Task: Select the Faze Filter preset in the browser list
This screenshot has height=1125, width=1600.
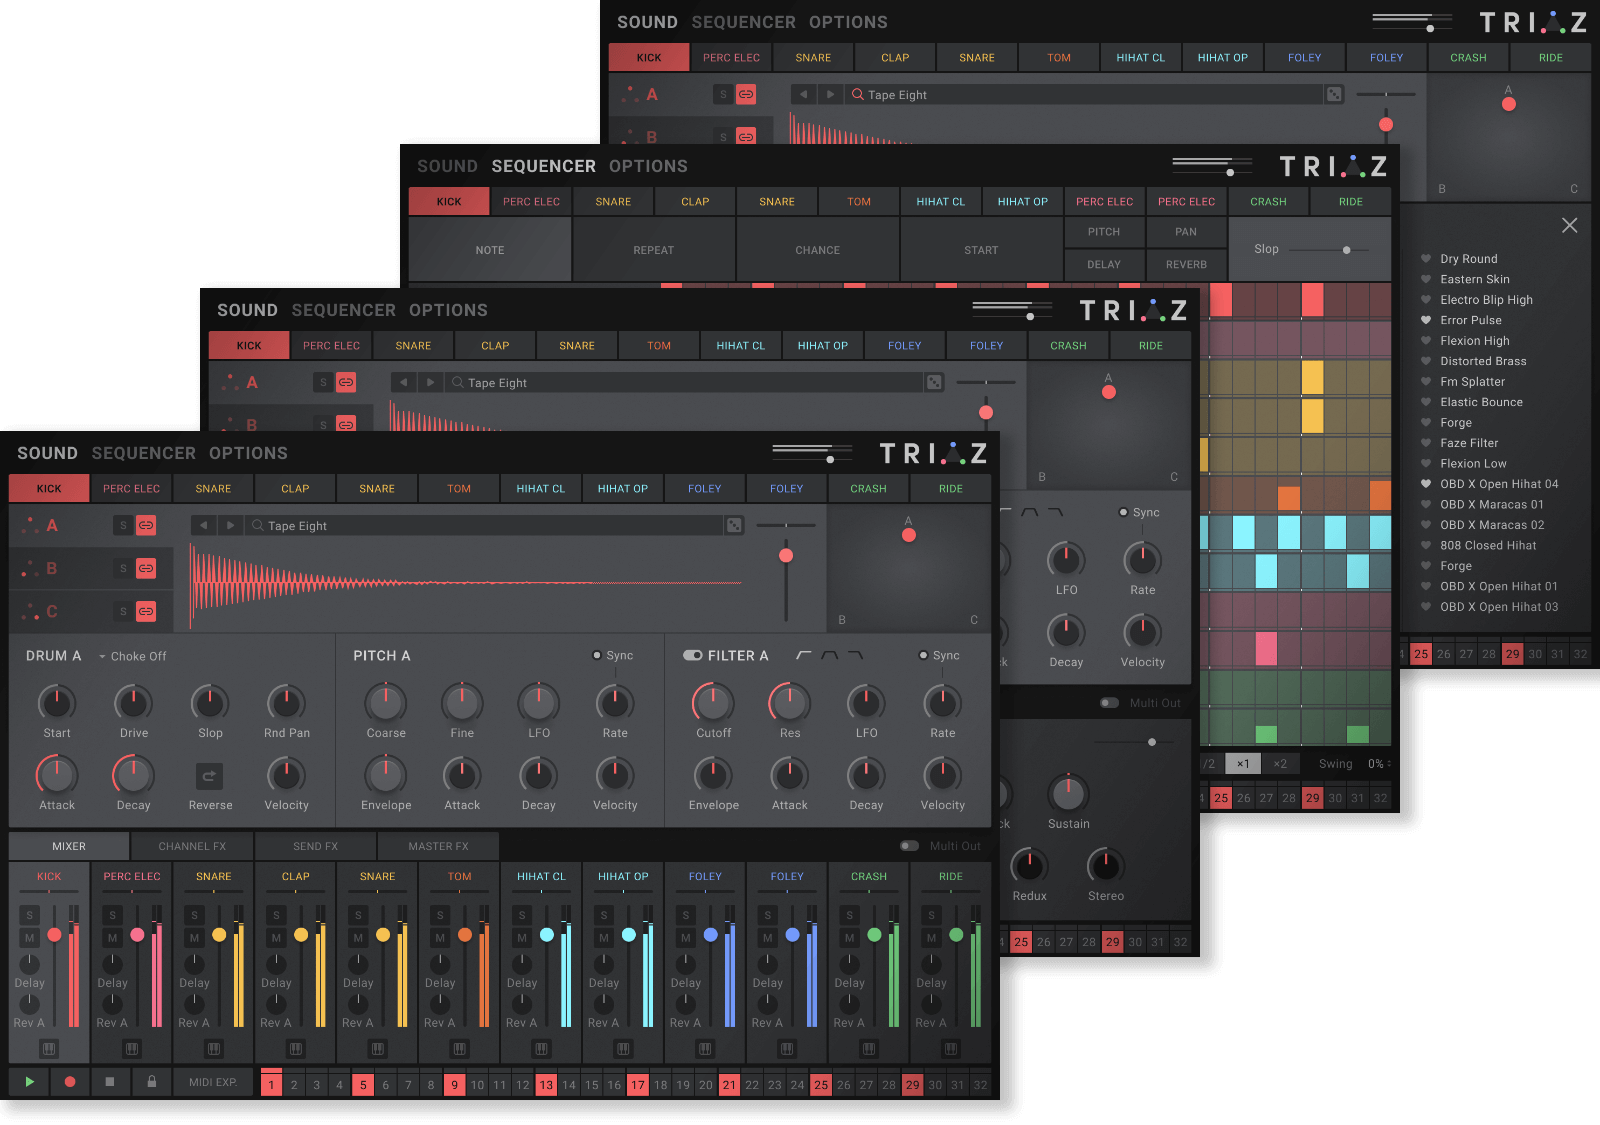Action: [1469, 443]
